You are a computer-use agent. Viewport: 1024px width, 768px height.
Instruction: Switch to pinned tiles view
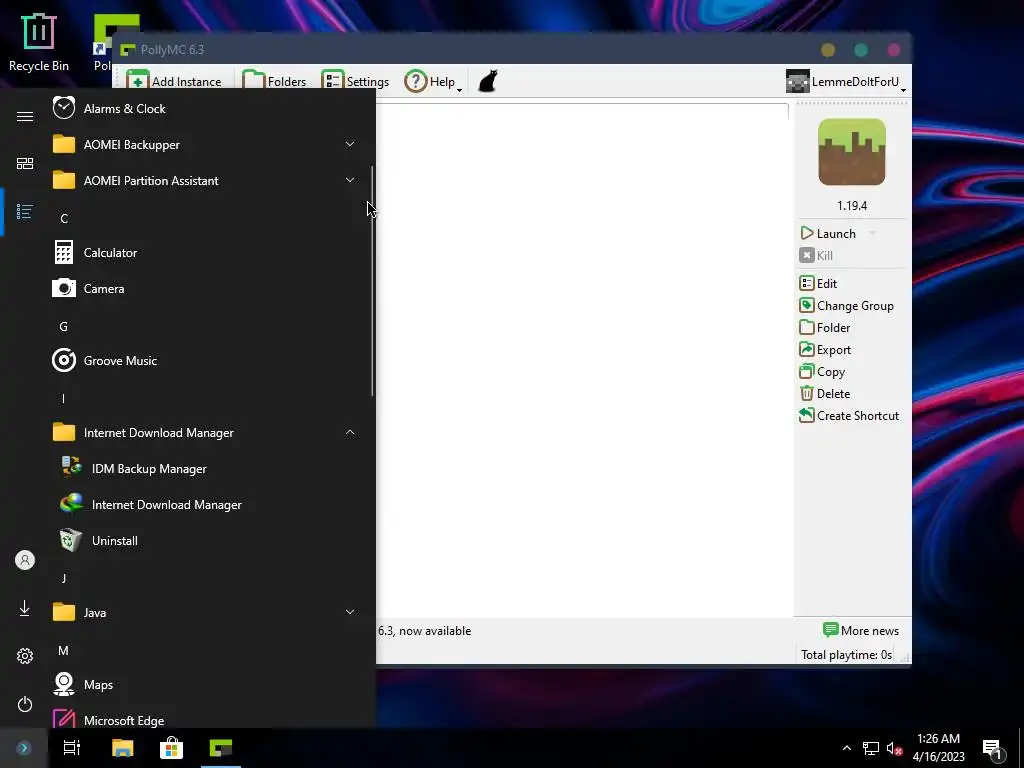[25, 163]
